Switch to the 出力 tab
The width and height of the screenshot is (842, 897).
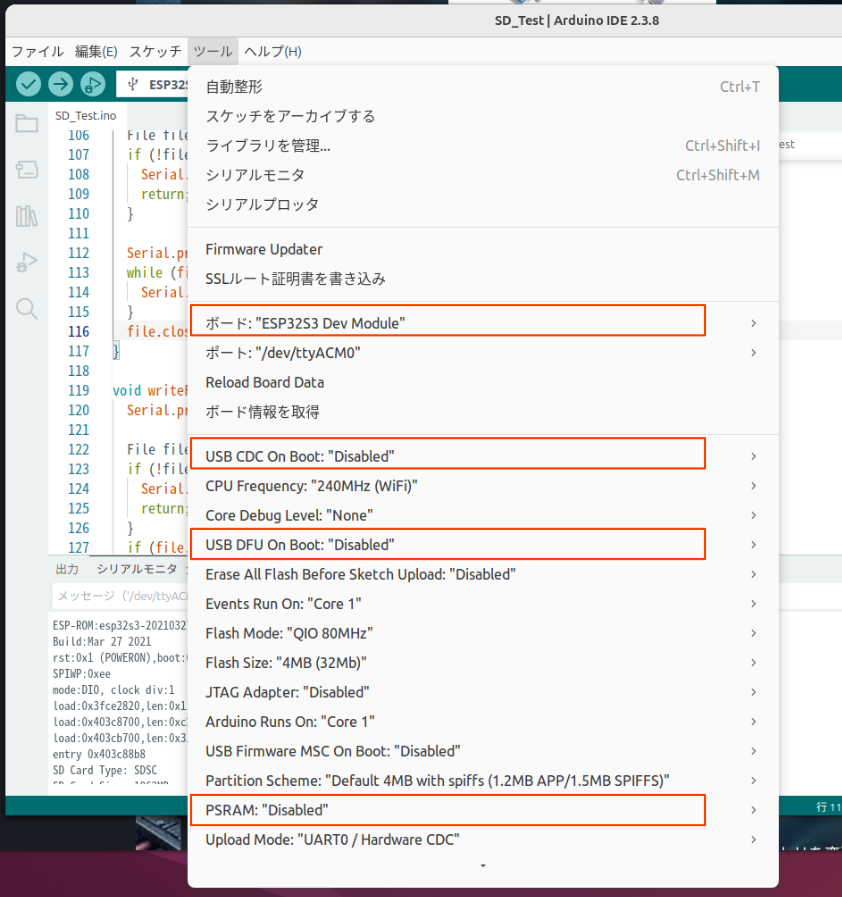(67, 569)
